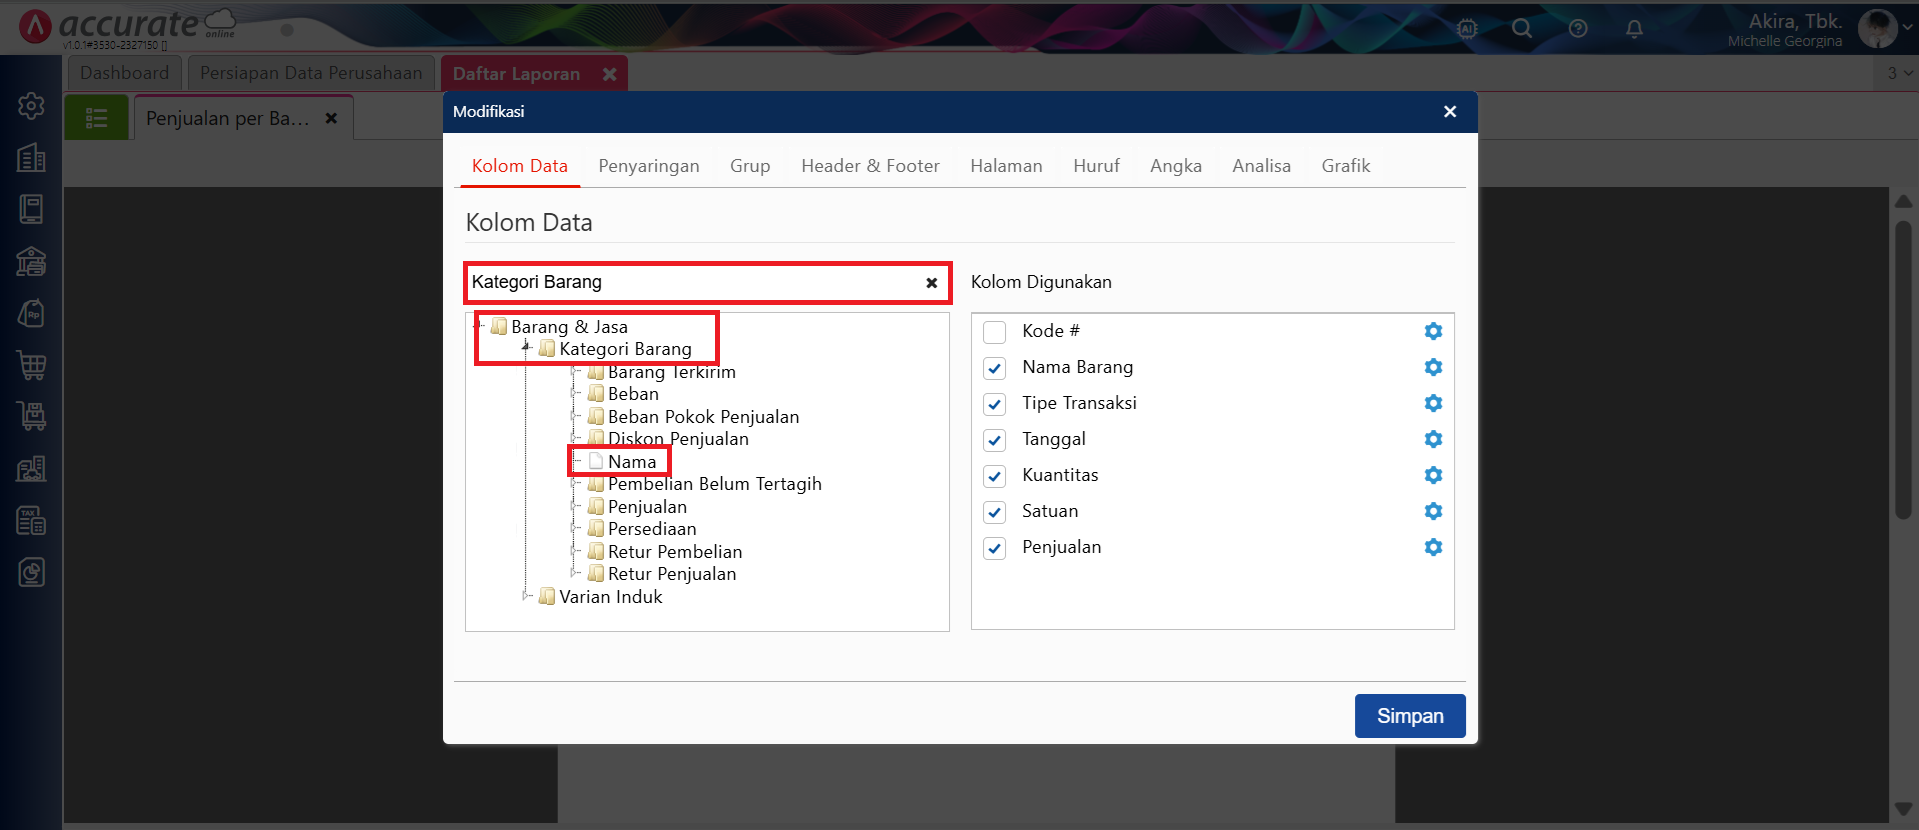Click the search magnifier in top bar

[x=1521, y=29]
